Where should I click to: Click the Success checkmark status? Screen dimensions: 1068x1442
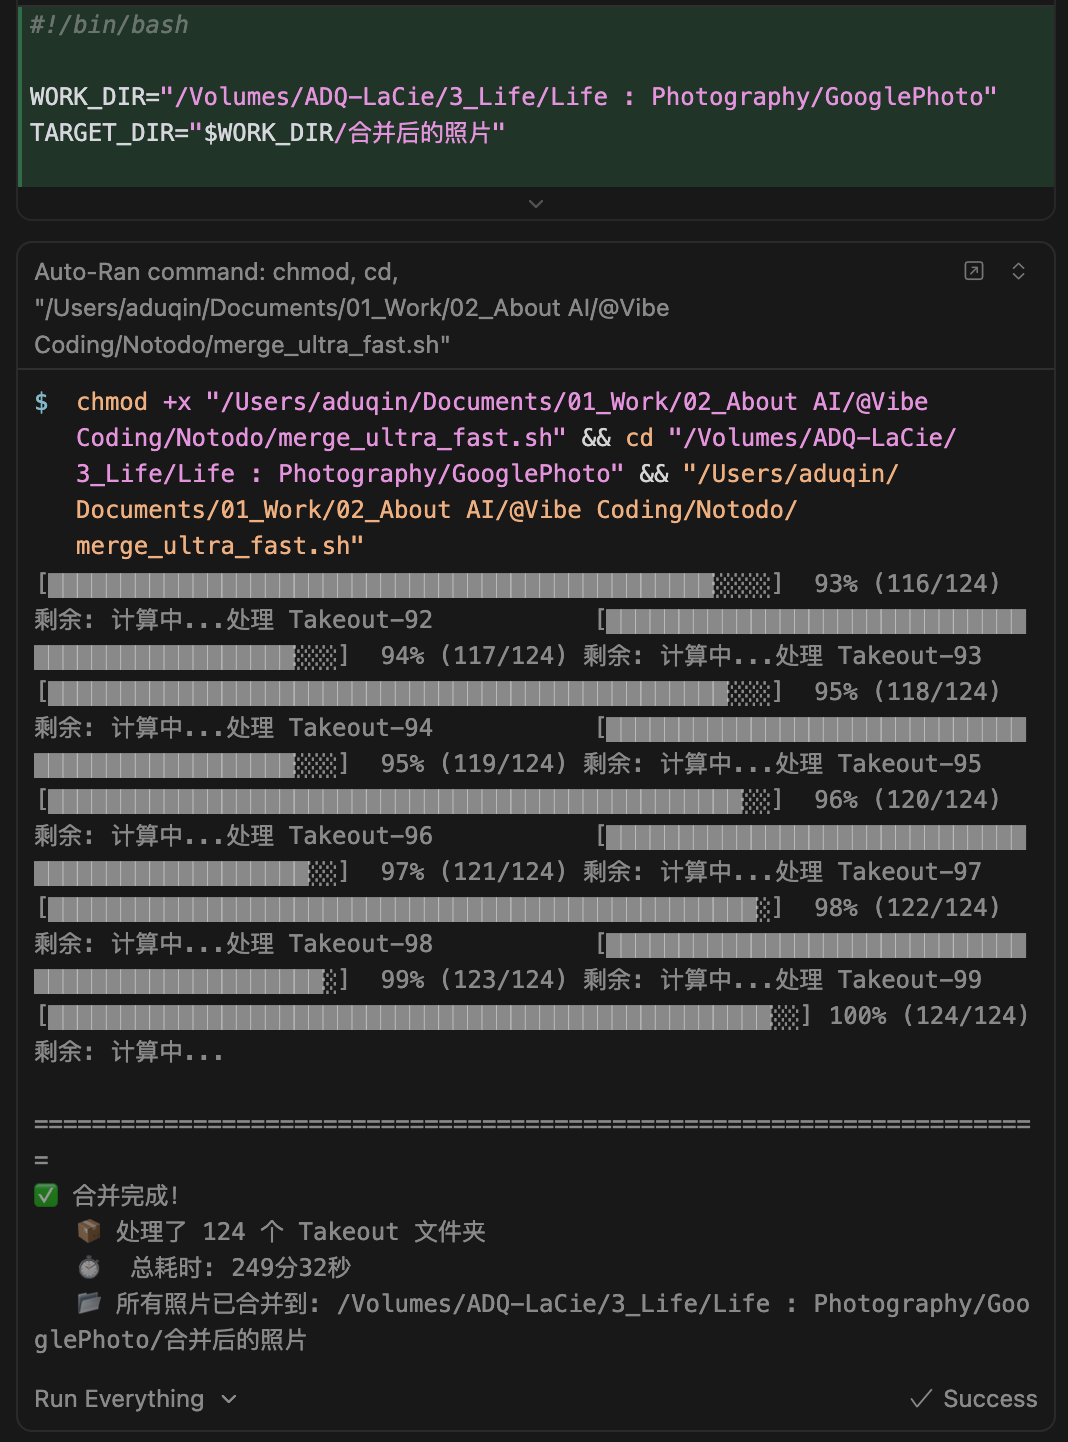[974, 1399]
